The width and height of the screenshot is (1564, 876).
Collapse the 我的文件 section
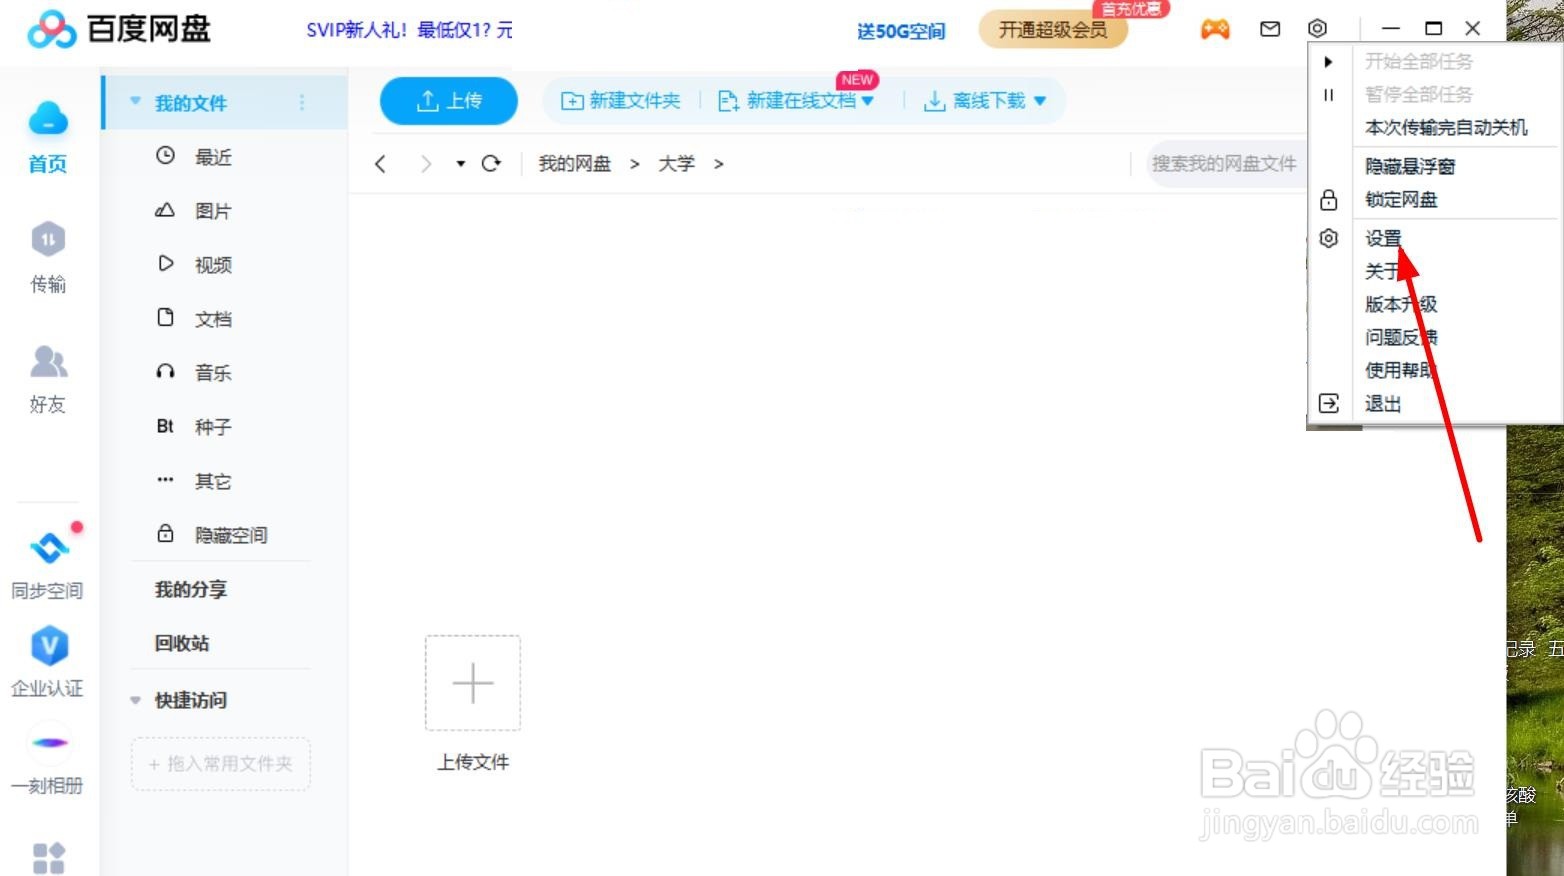pyautogui.click(x=134, y=102)
